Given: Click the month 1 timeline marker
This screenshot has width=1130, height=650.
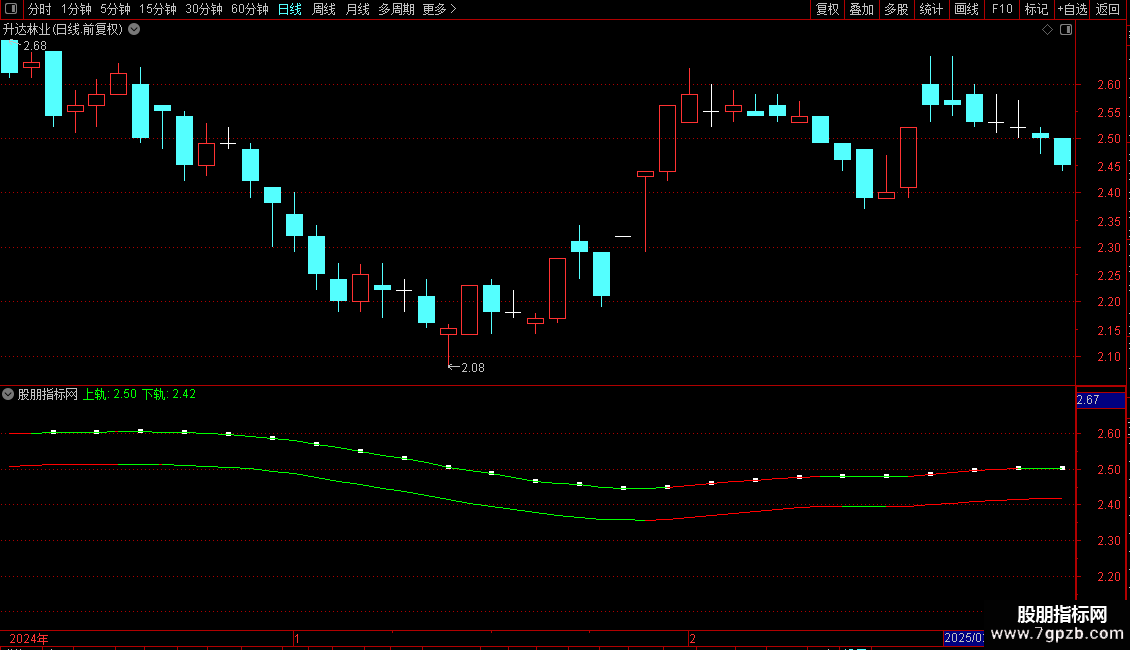Looking at the screenshot, I should click(297, 638).
